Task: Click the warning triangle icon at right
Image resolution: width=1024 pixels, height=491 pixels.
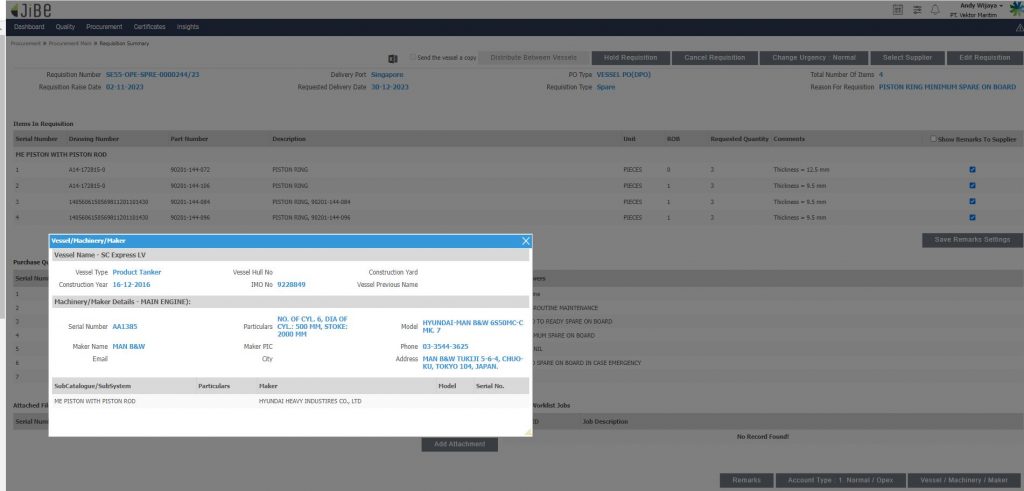Action: click(x=1017, y=26)
